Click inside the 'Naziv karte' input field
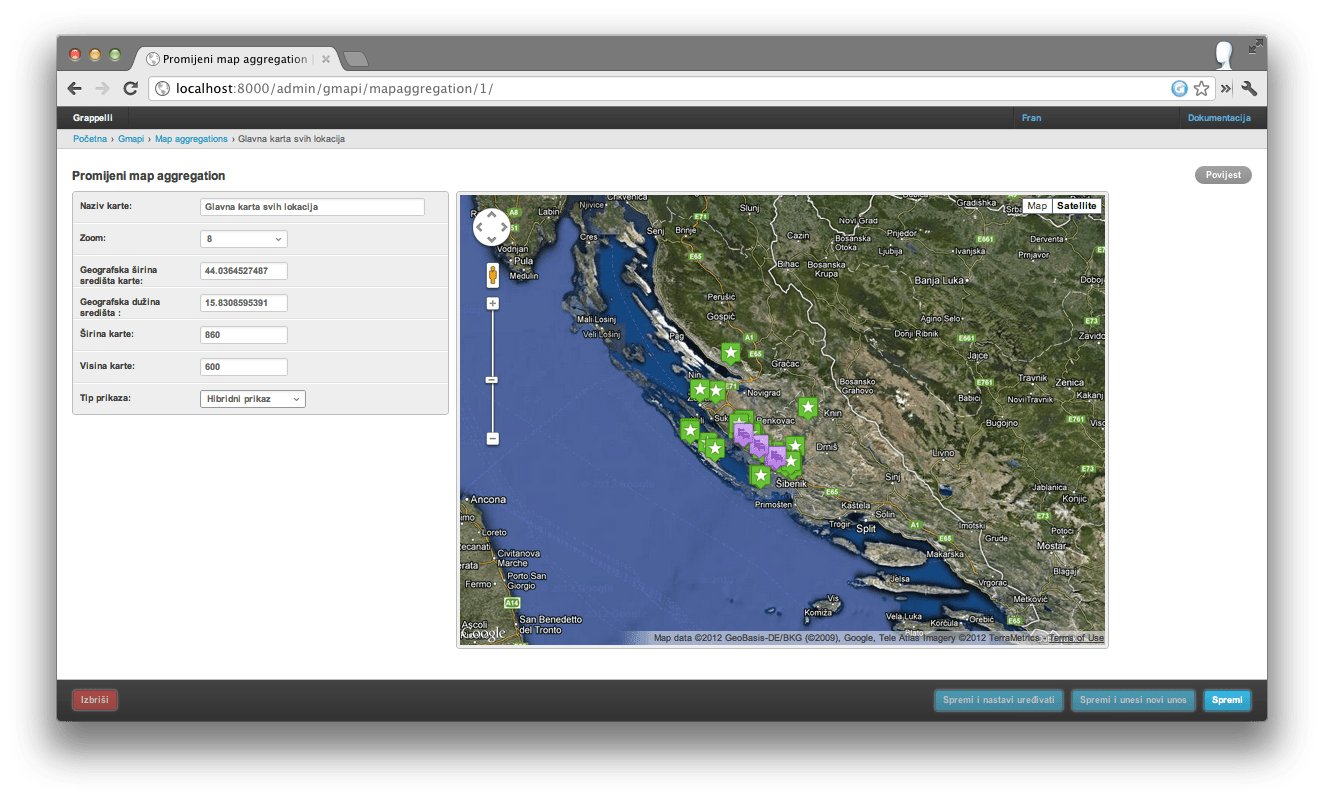 pyautogui.click(x=310, y=207)
